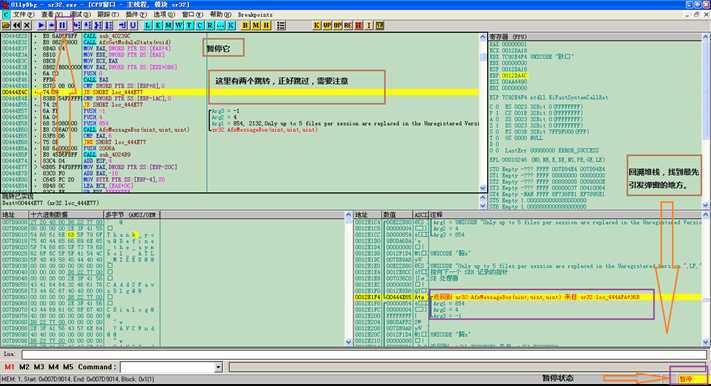Screen dimensions: 711x386
Task: Click the M3 command bar macro
Action: tap(39, 366)
